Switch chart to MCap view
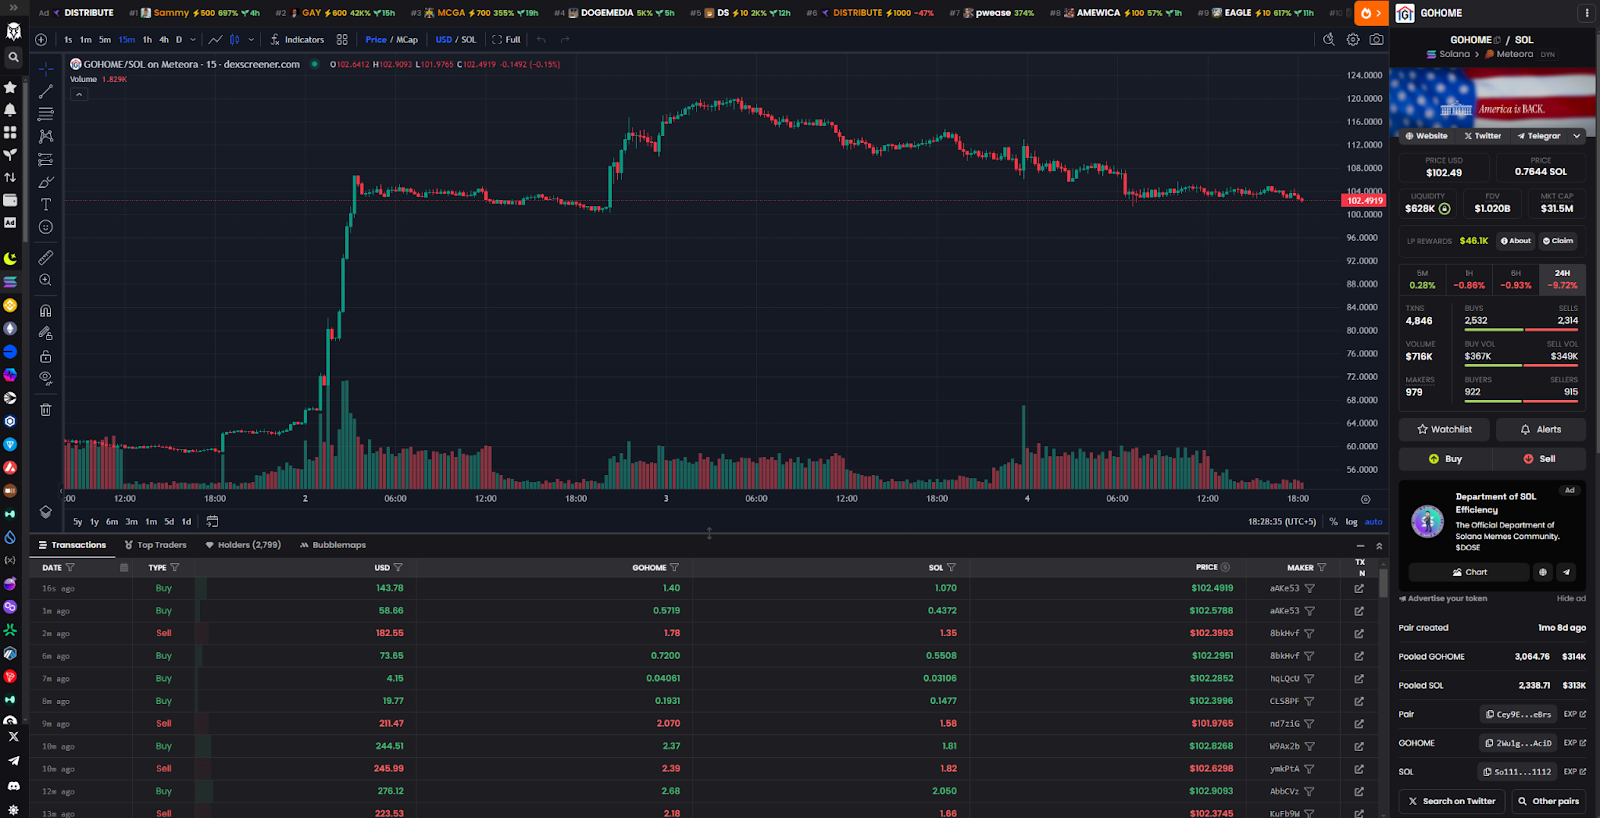 pyautogui.click(x=407, y=40)
